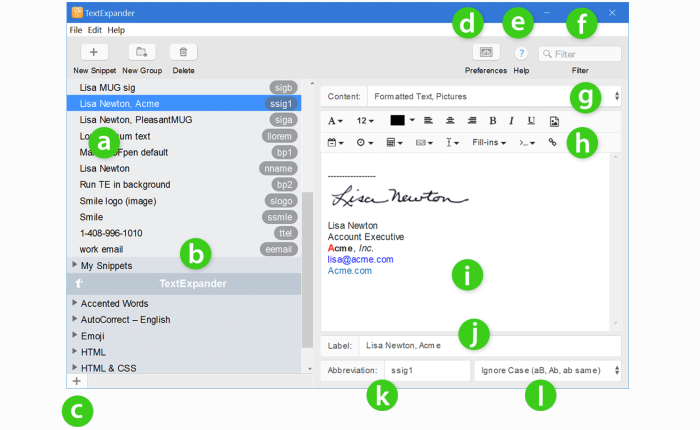Viewport: 700px width, 430px height.
Task: Open the time macro clock dropdown
Action: pos(365,142)
